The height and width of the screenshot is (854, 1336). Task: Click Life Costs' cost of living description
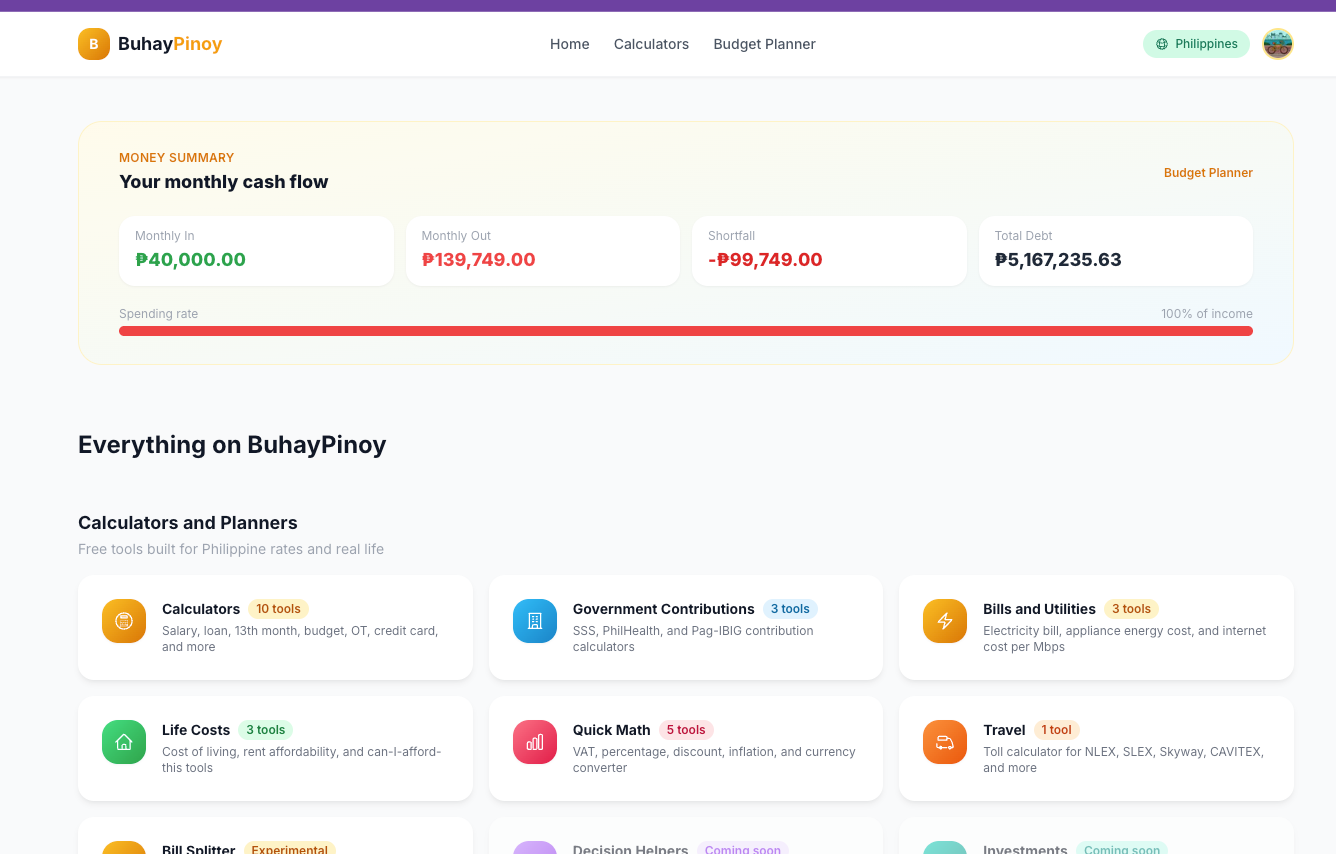click(x=301, y=760)
